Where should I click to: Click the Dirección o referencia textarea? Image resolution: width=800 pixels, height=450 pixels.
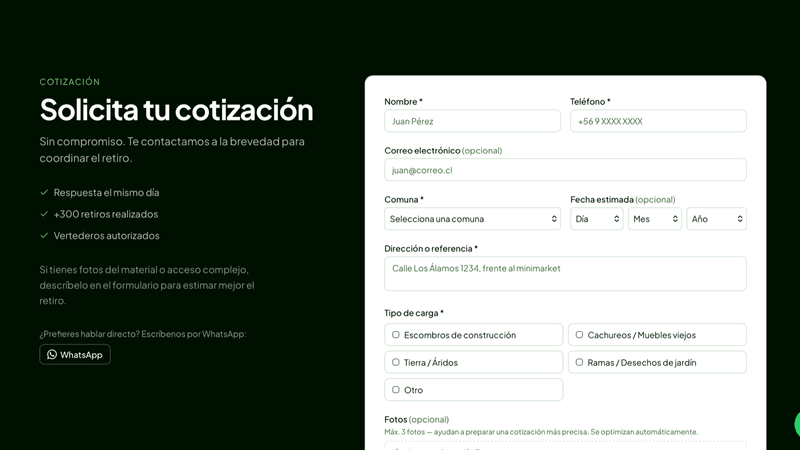point(565,274)
